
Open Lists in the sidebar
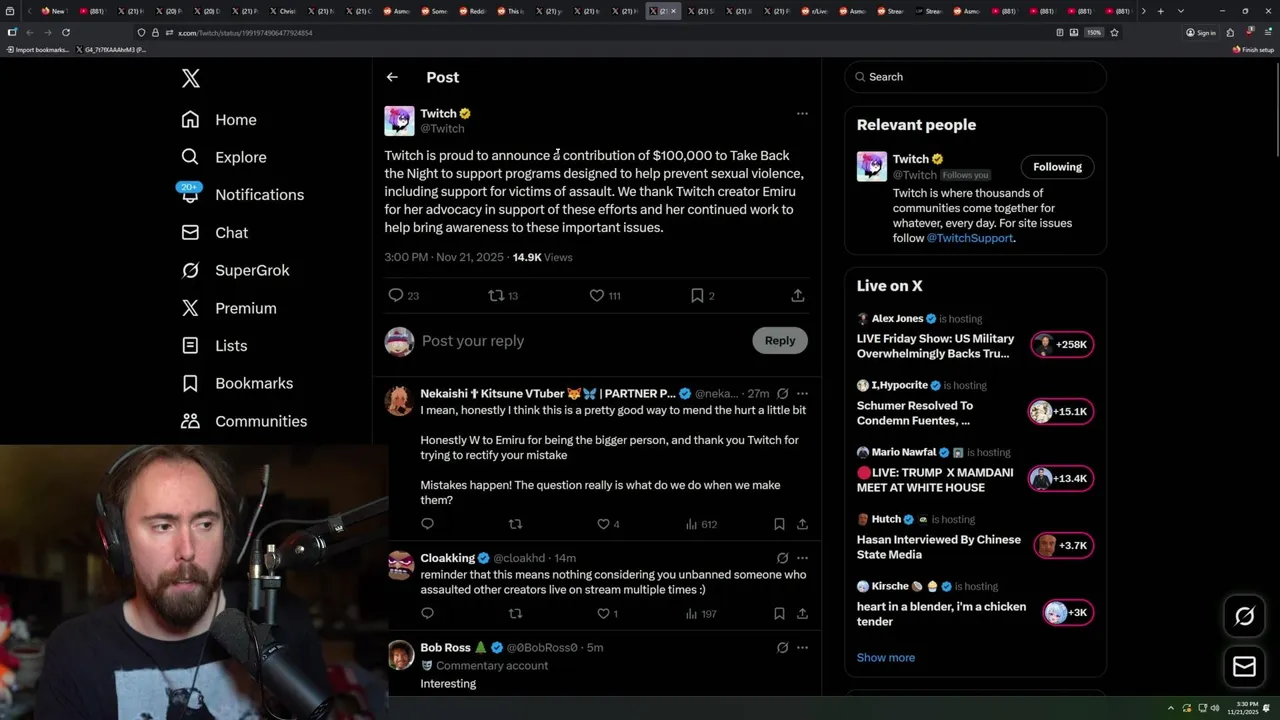pos(214,346)
